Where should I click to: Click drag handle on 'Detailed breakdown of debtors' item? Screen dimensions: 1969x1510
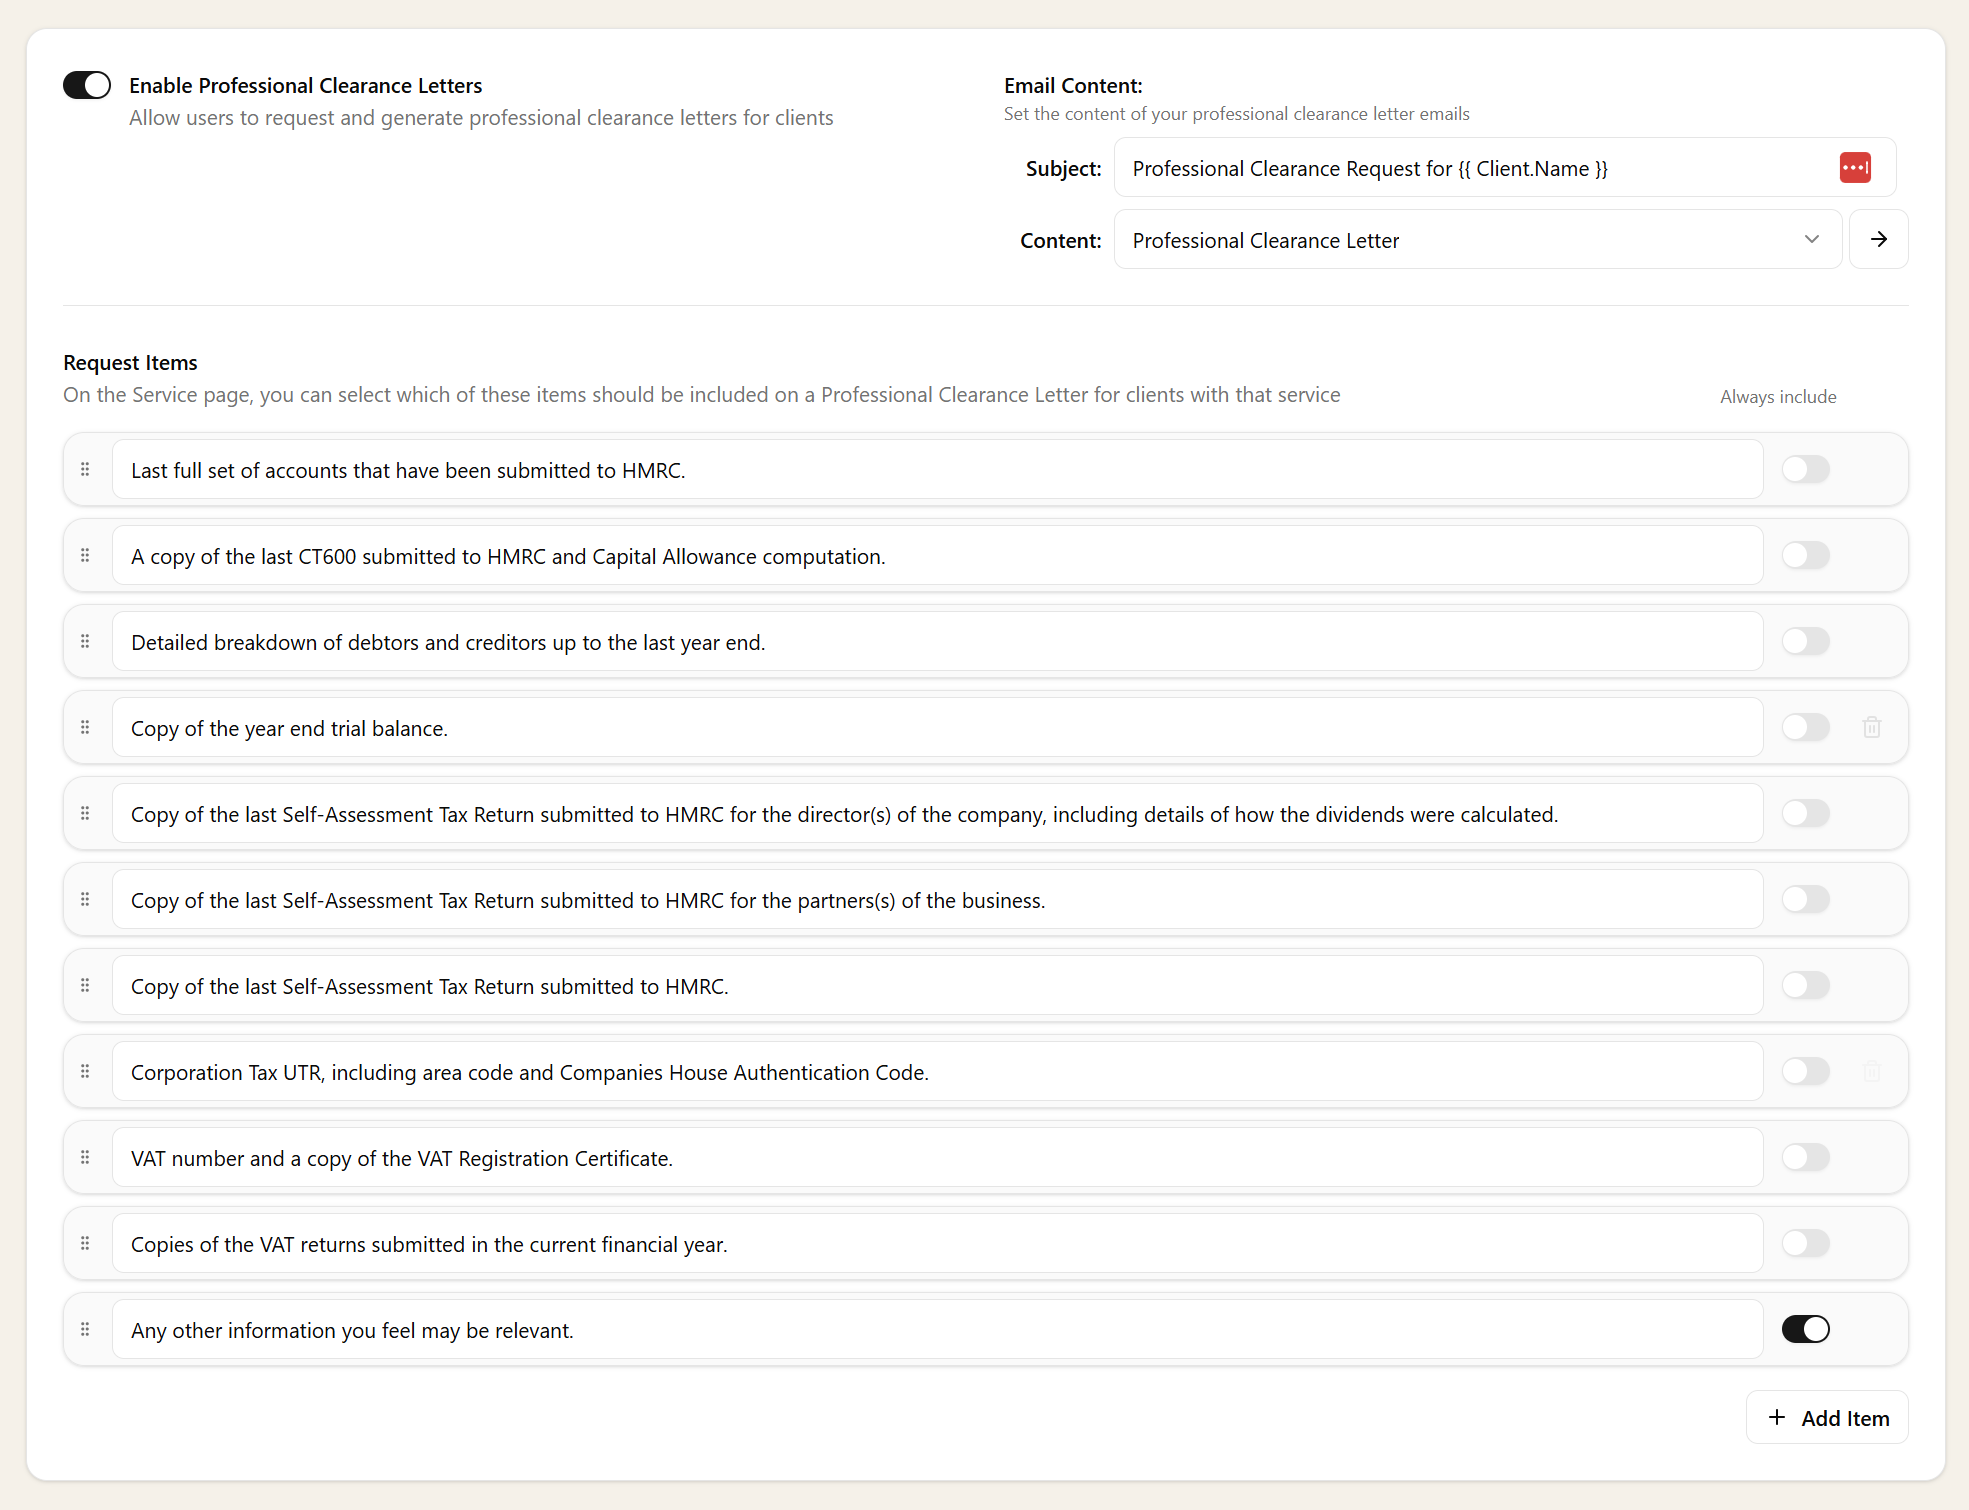[x=85, y=641]
